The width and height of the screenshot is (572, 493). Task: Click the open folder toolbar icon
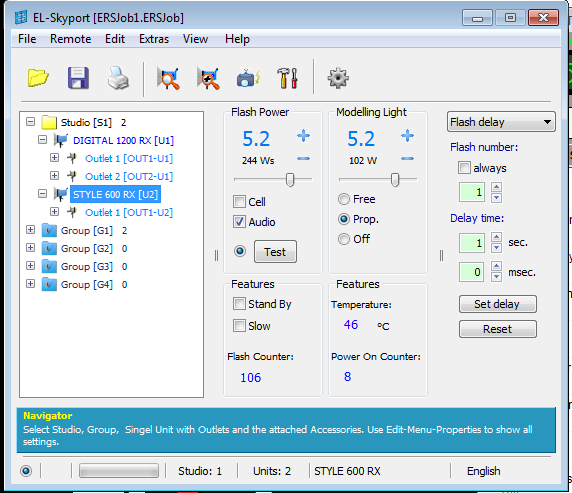click(x=38, y=78)
